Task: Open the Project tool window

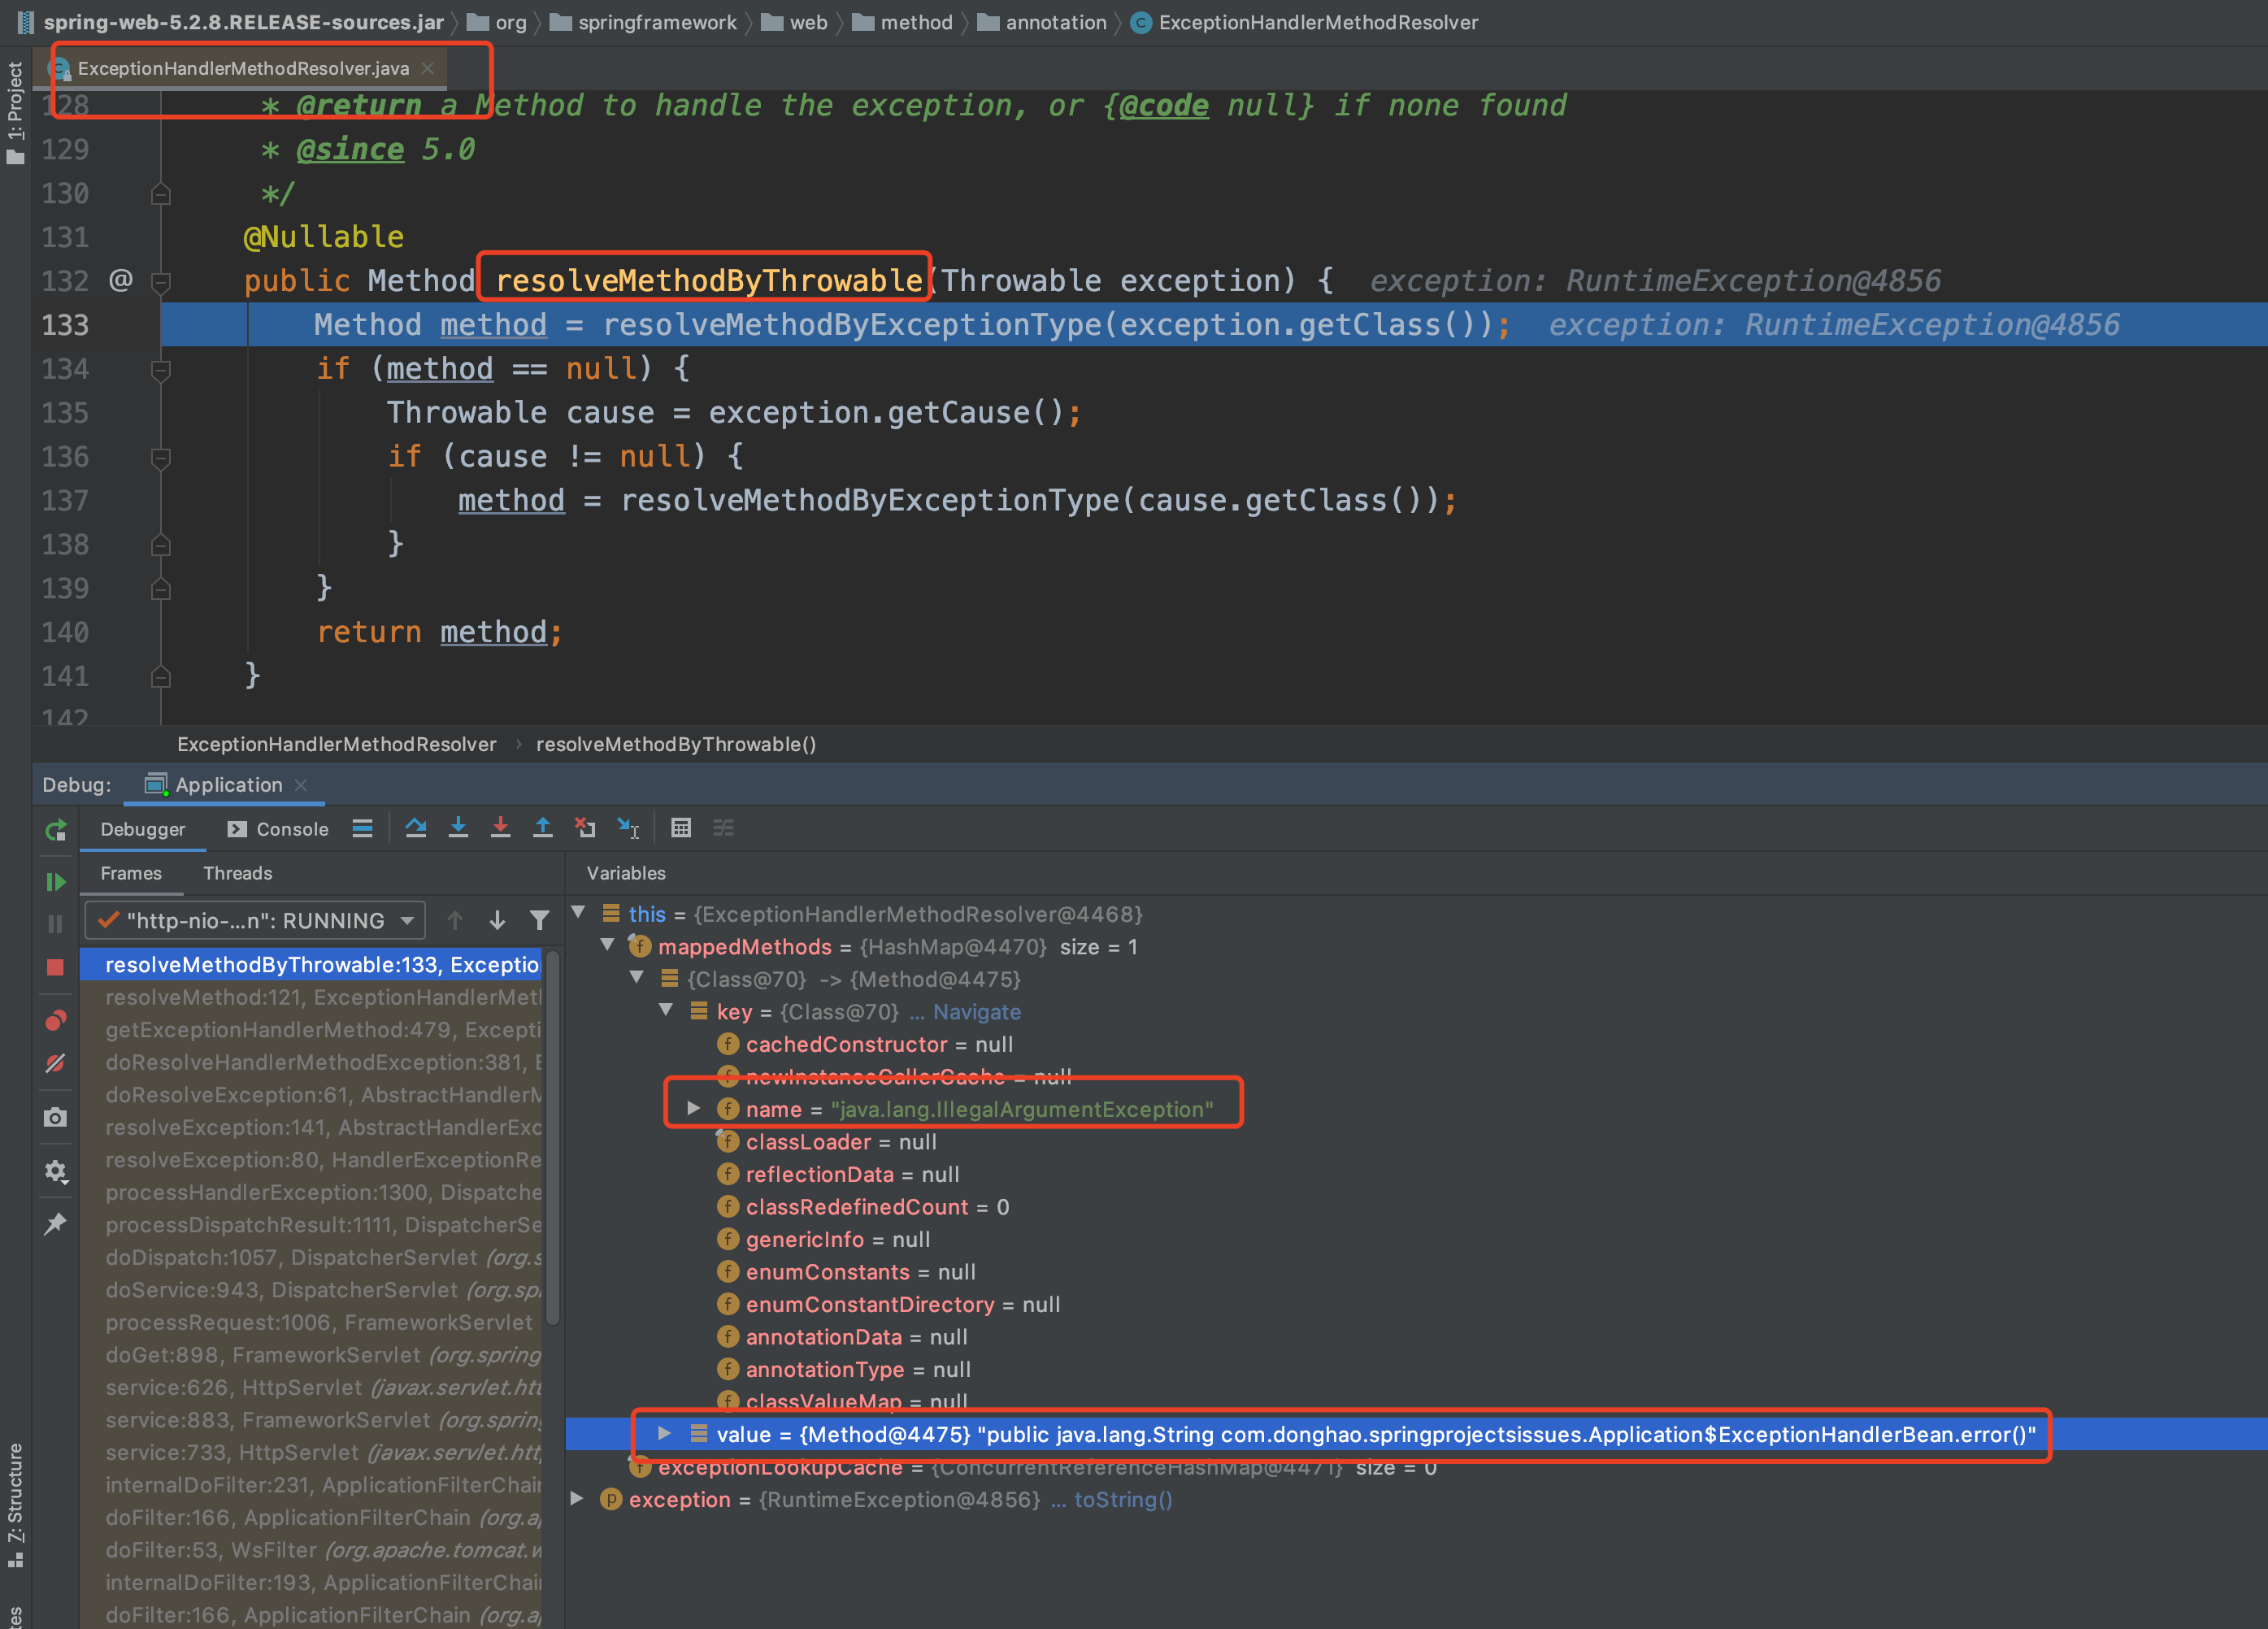Action: (x=15, y=112)
